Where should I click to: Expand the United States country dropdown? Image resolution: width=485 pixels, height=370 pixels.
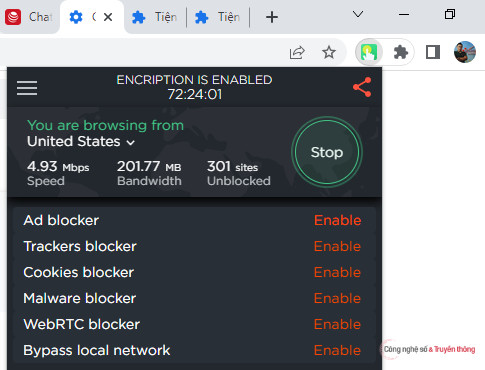pyautogui.click(x=81, y=142)
